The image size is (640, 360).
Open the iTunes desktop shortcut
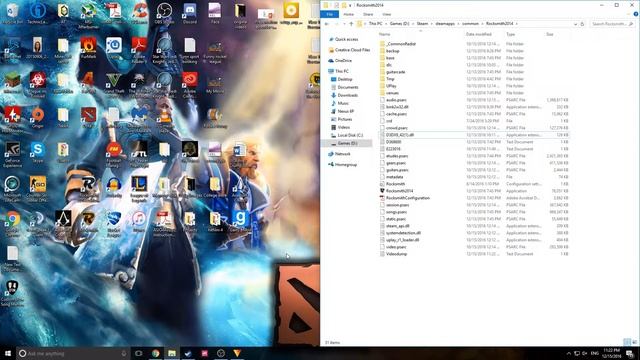click(139, 222)
